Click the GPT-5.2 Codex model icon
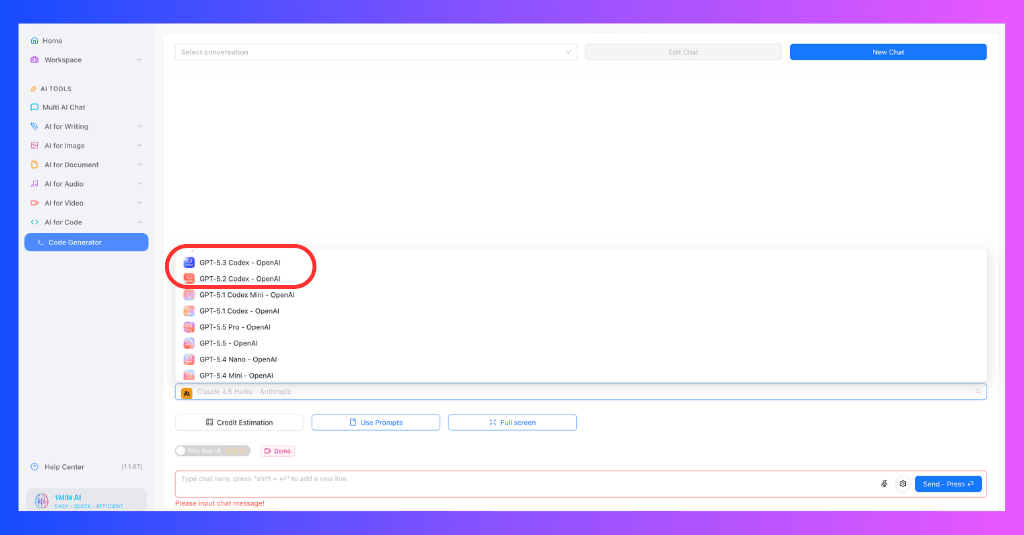 (189, 279)
